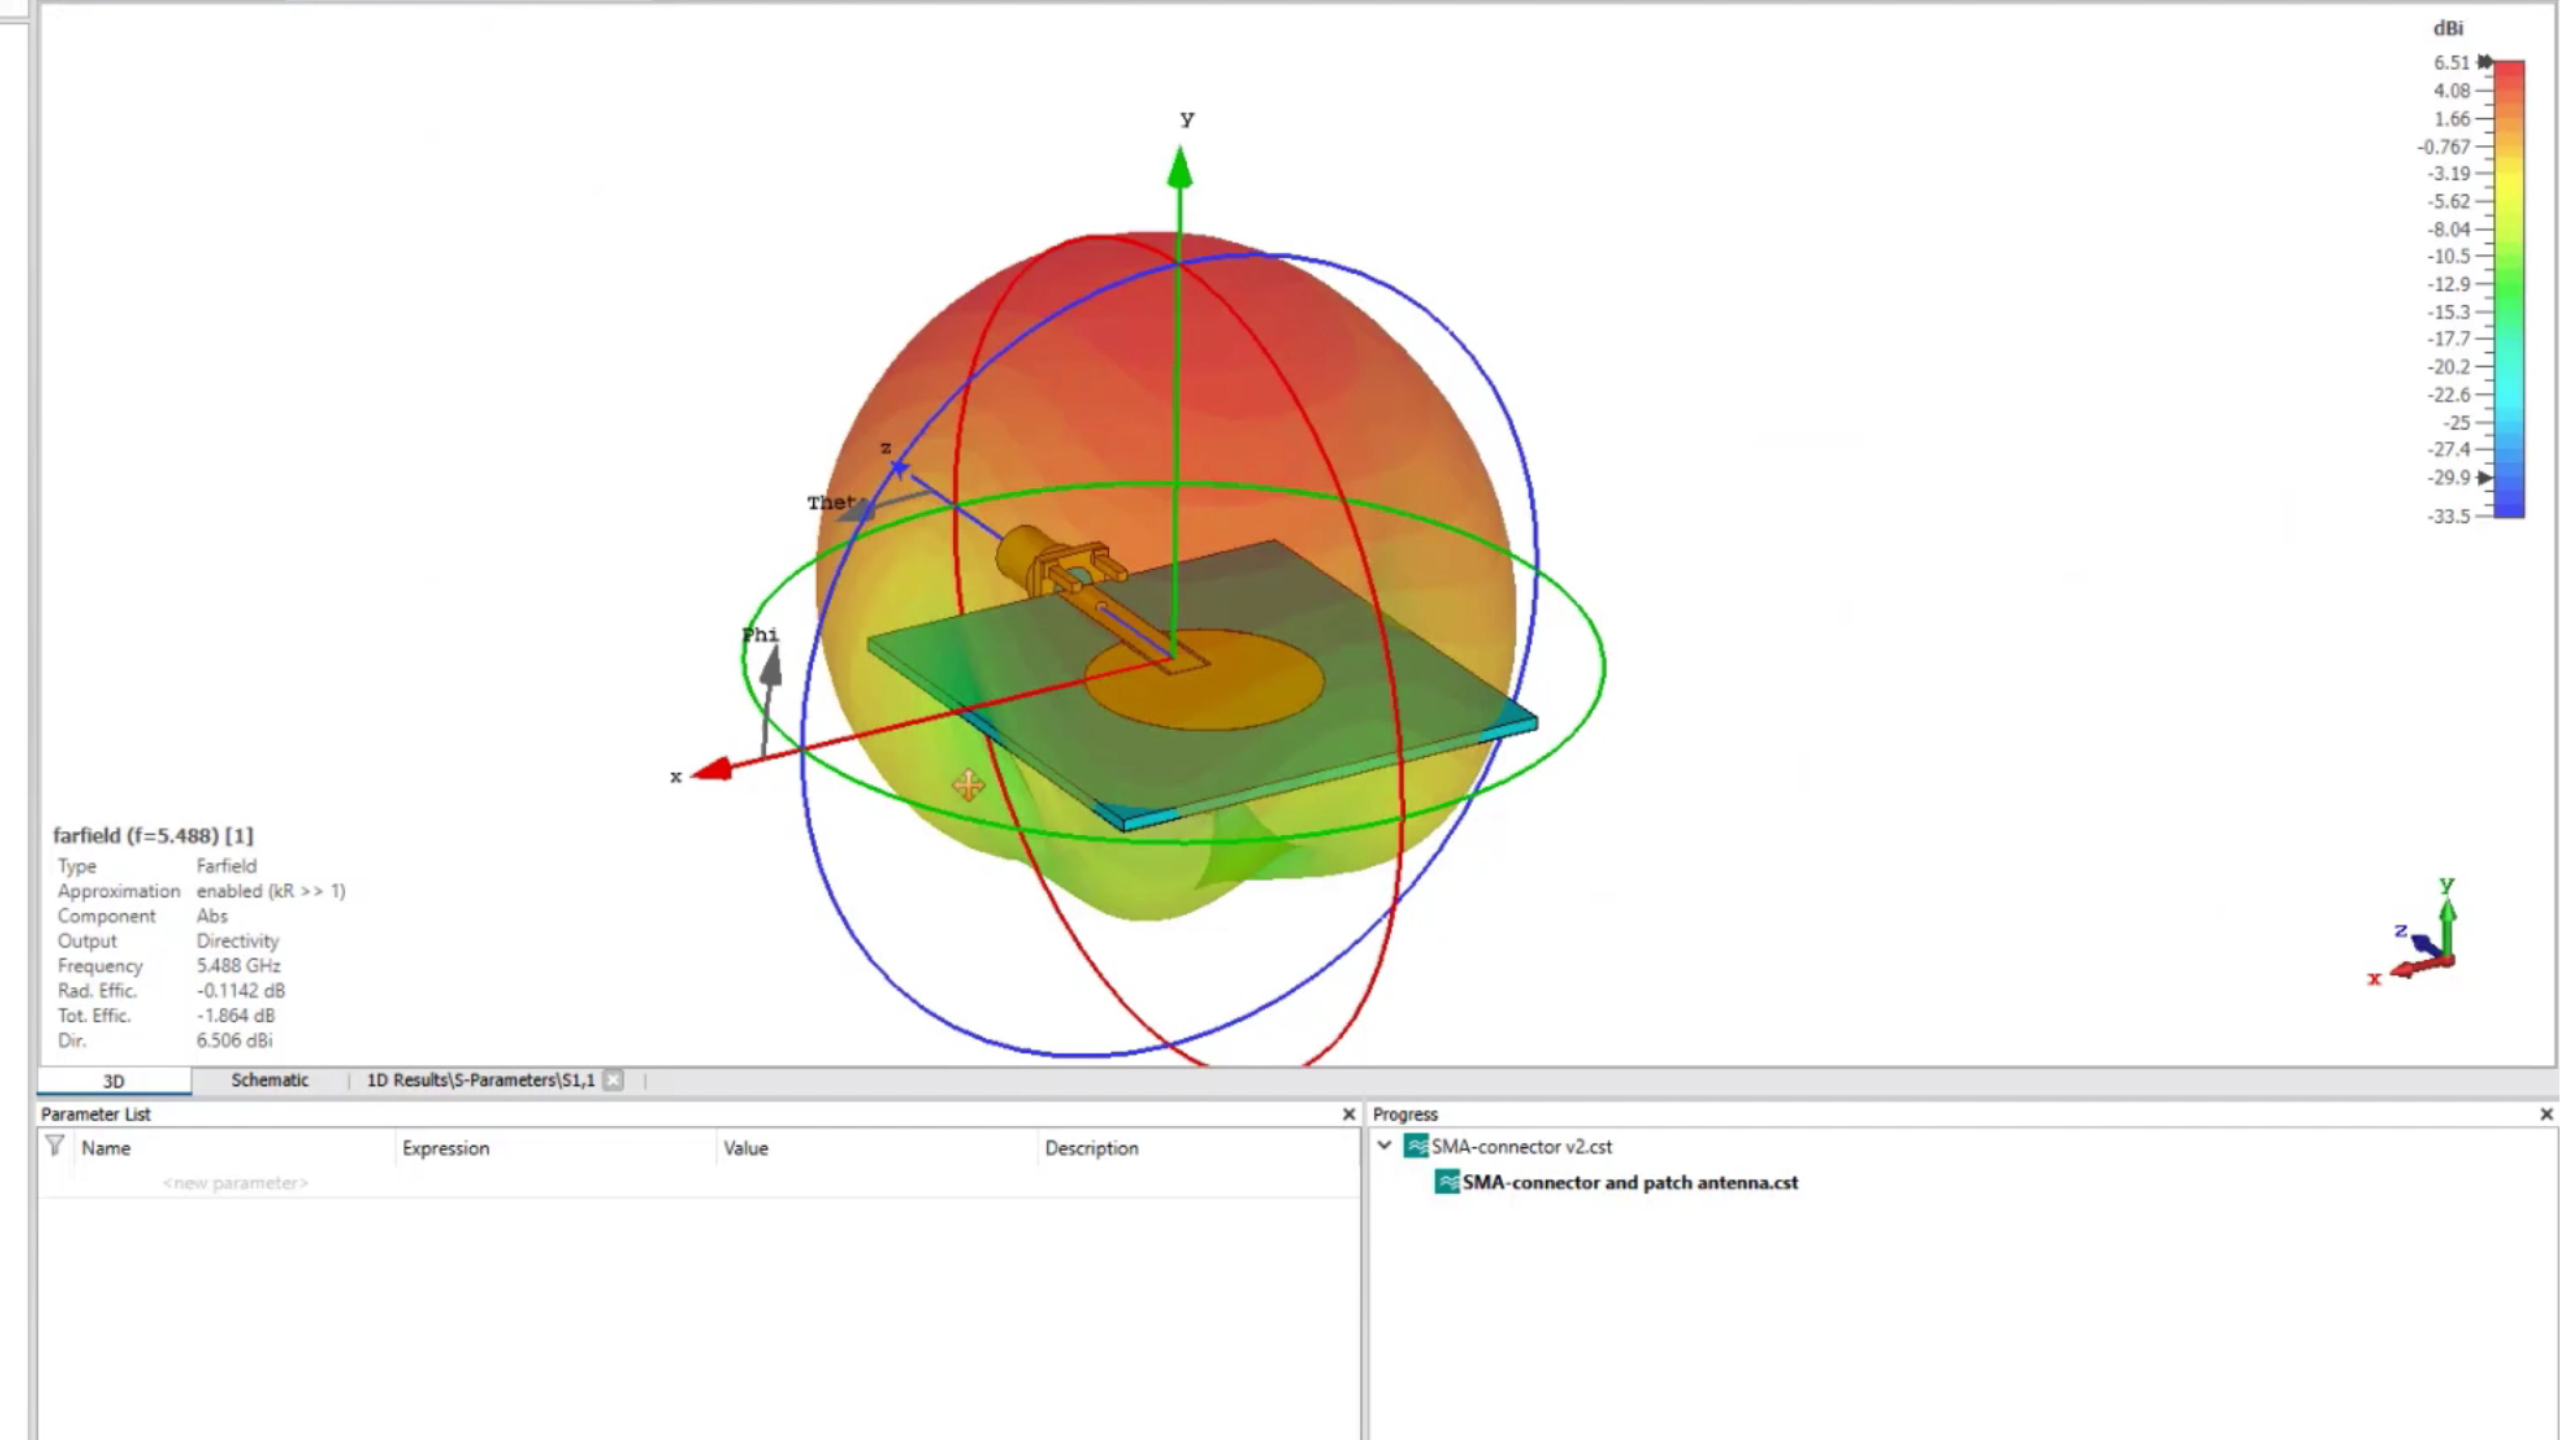2560x1440 pixels.
Task: Click the circular patch on the antenna board
Action: (1204, 680)
